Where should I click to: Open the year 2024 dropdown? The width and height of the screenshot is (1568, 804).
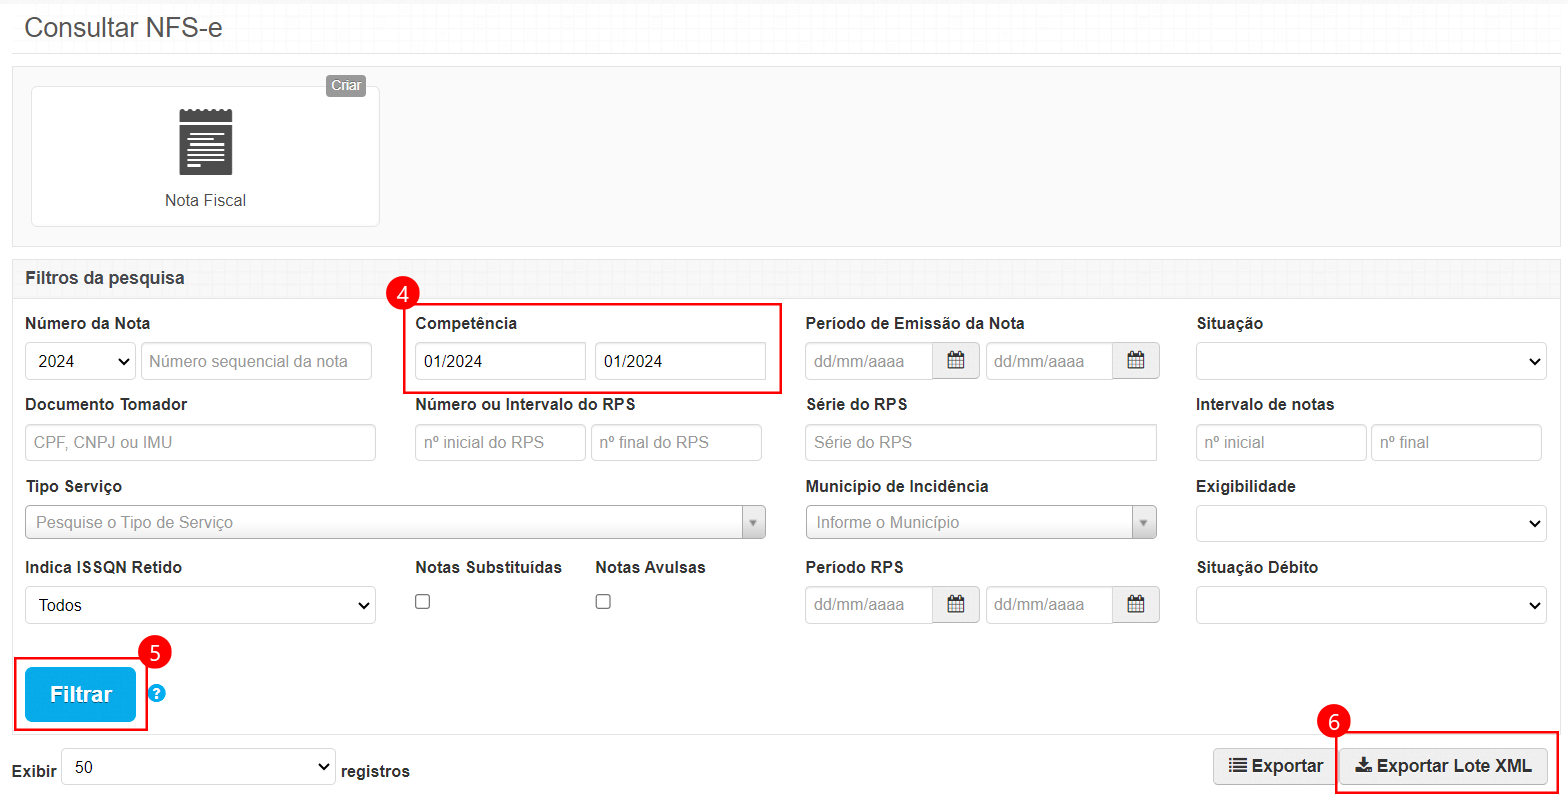point(80,361)
